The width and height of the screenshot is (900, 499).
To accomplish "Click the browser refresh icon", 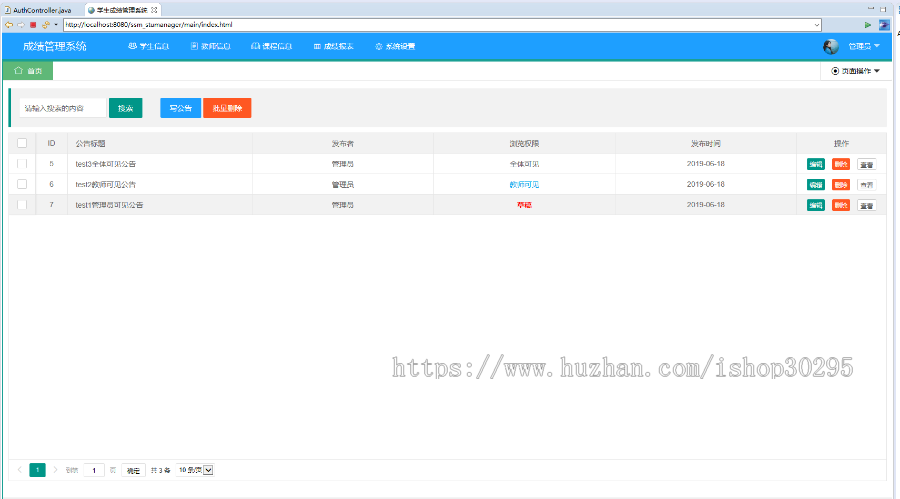I will [x=45, y=25].
